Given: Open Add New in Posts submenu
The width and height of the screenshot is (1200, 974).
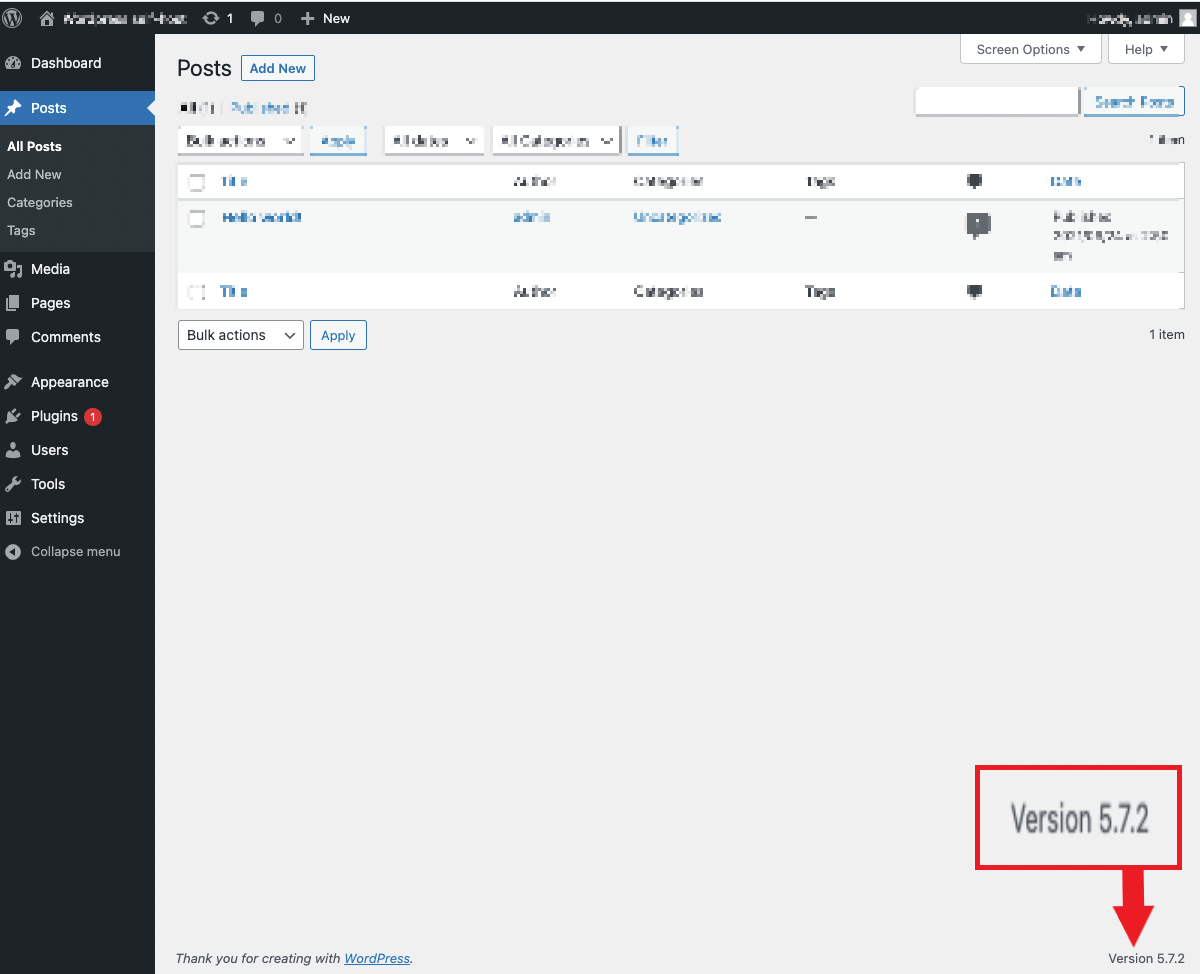Looking at the screenshot, I should pyautogui.click(x=34, y=174).
